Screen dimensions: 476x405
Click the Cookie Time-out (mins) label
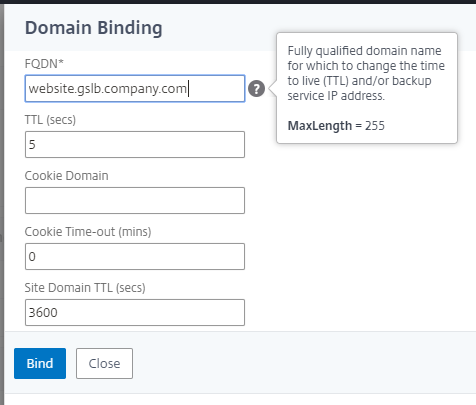[88, 232]
